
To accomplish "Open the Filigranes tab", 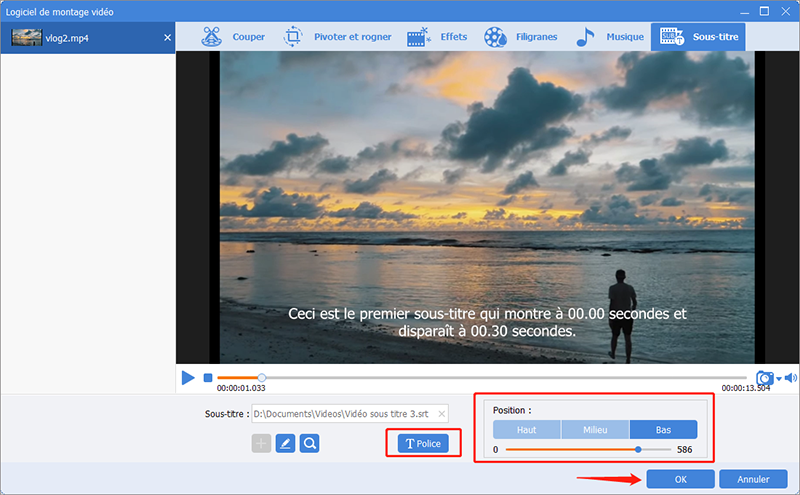I will pos(520,37).
